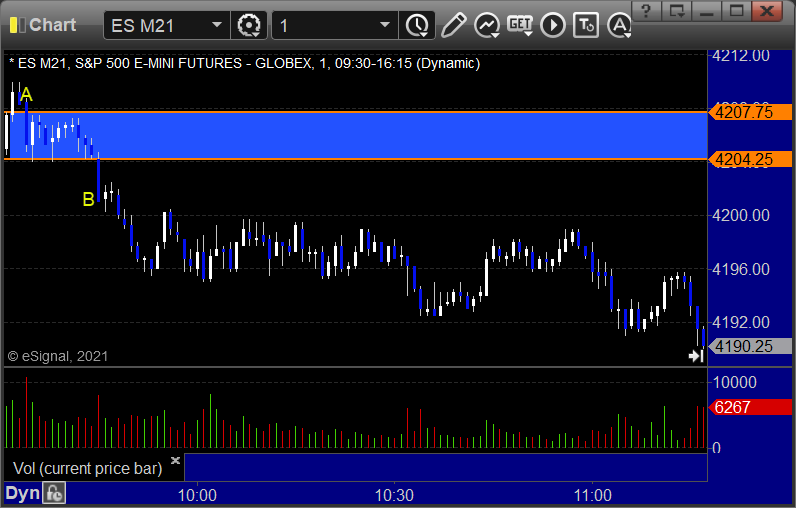Click the yellow Chart window icon
This screenshot has height=508, width=796.
click(x=17, y=25)
